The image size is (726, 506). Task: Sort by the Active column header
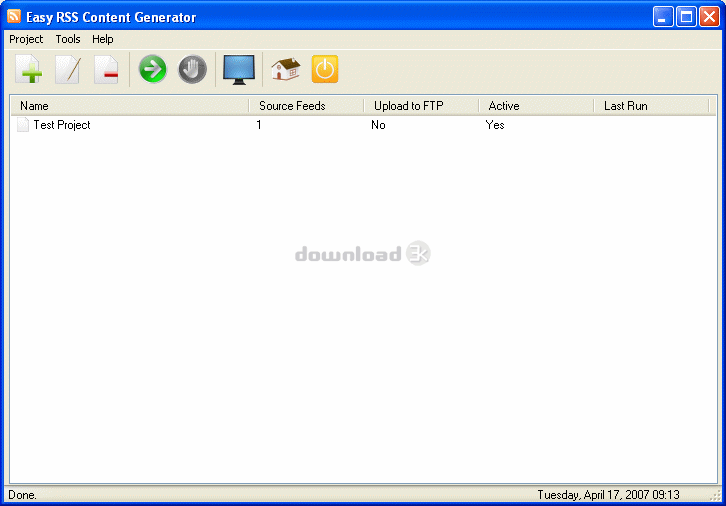click(x=536, y=106)
